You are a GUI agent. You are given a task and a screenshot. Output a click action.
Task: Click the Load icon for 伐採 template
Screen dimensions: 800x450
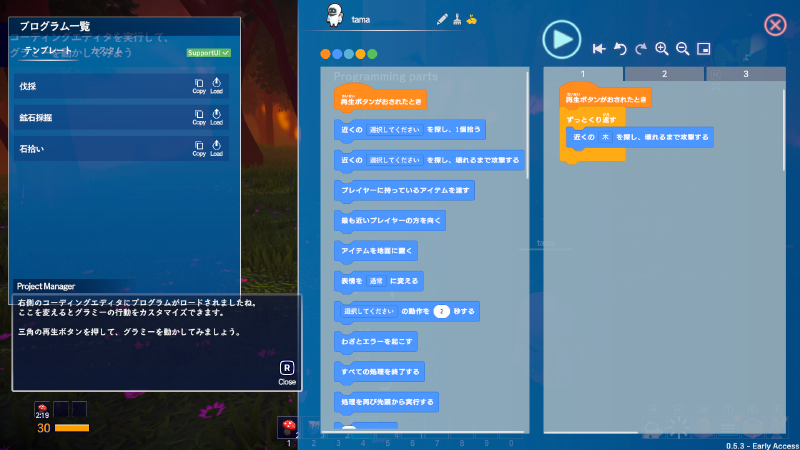[x=216, y=87]
